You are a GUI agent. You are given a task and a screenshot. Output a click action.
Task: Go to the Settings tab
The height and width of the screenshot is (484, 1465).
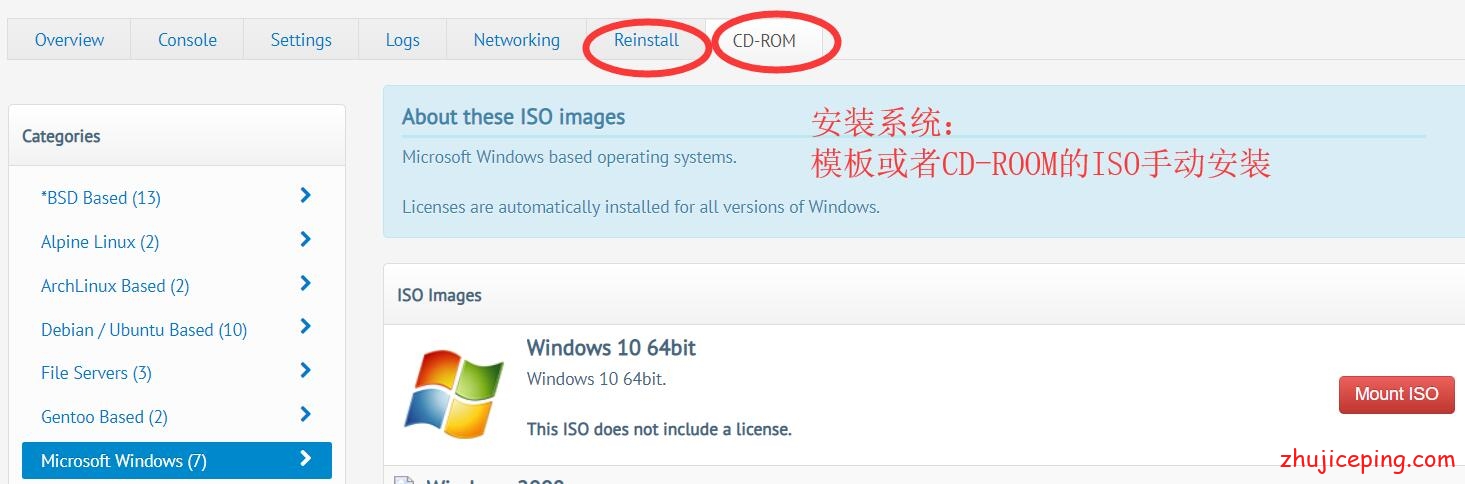click(301, 40)
